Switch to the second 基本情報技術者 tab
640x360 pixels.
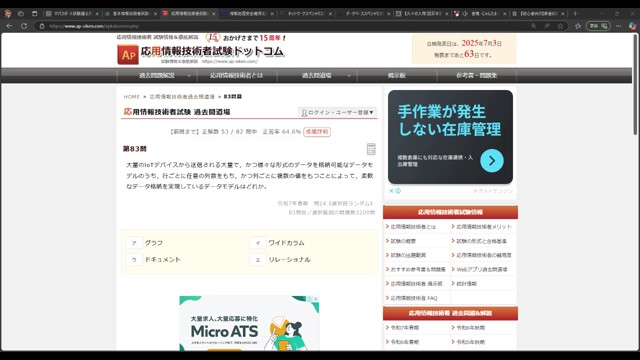pyautogui.click(x=130, y=13)
